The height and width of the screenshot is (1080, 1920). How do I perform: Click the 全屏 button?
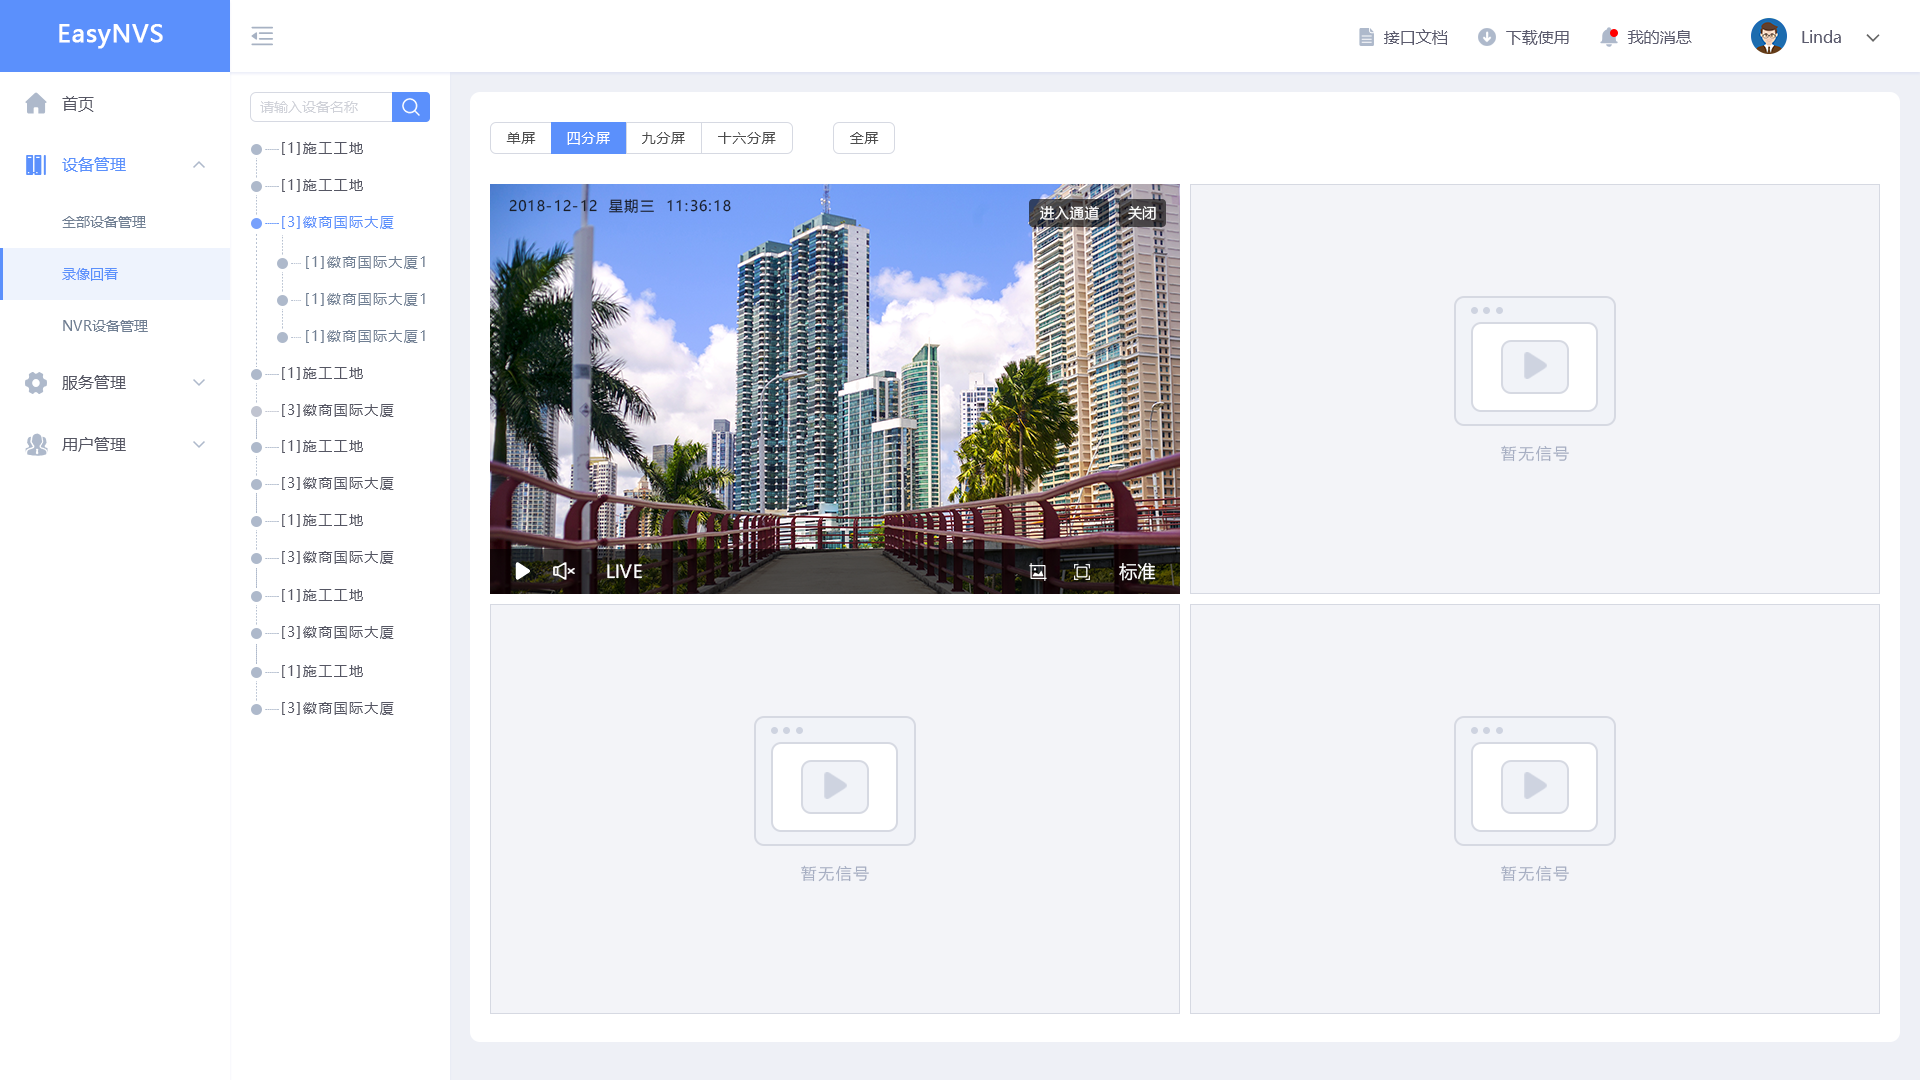pyautogui.click(x=863, y=138)
